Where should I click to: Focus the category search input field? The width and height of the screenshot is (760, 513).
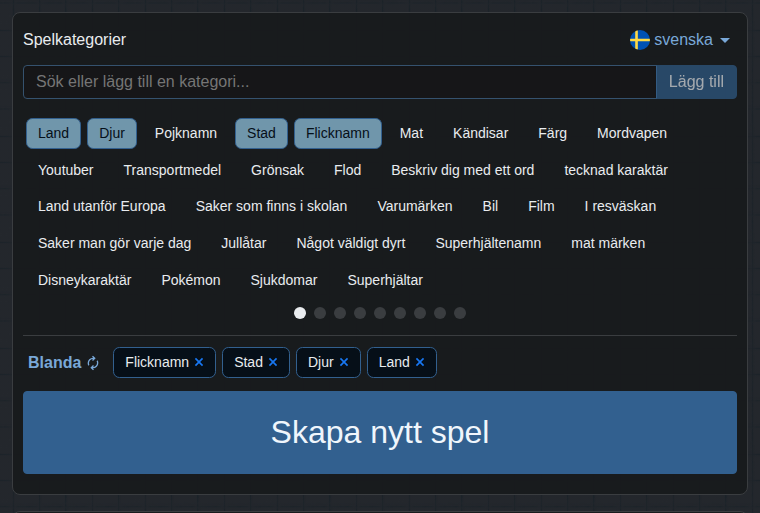click(339, 82)
